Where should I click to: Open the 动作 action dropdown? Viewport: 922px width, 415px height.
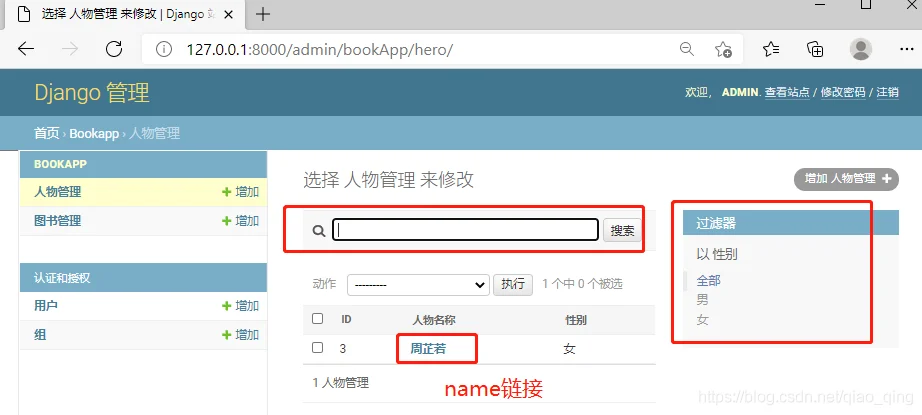(418, 285)
